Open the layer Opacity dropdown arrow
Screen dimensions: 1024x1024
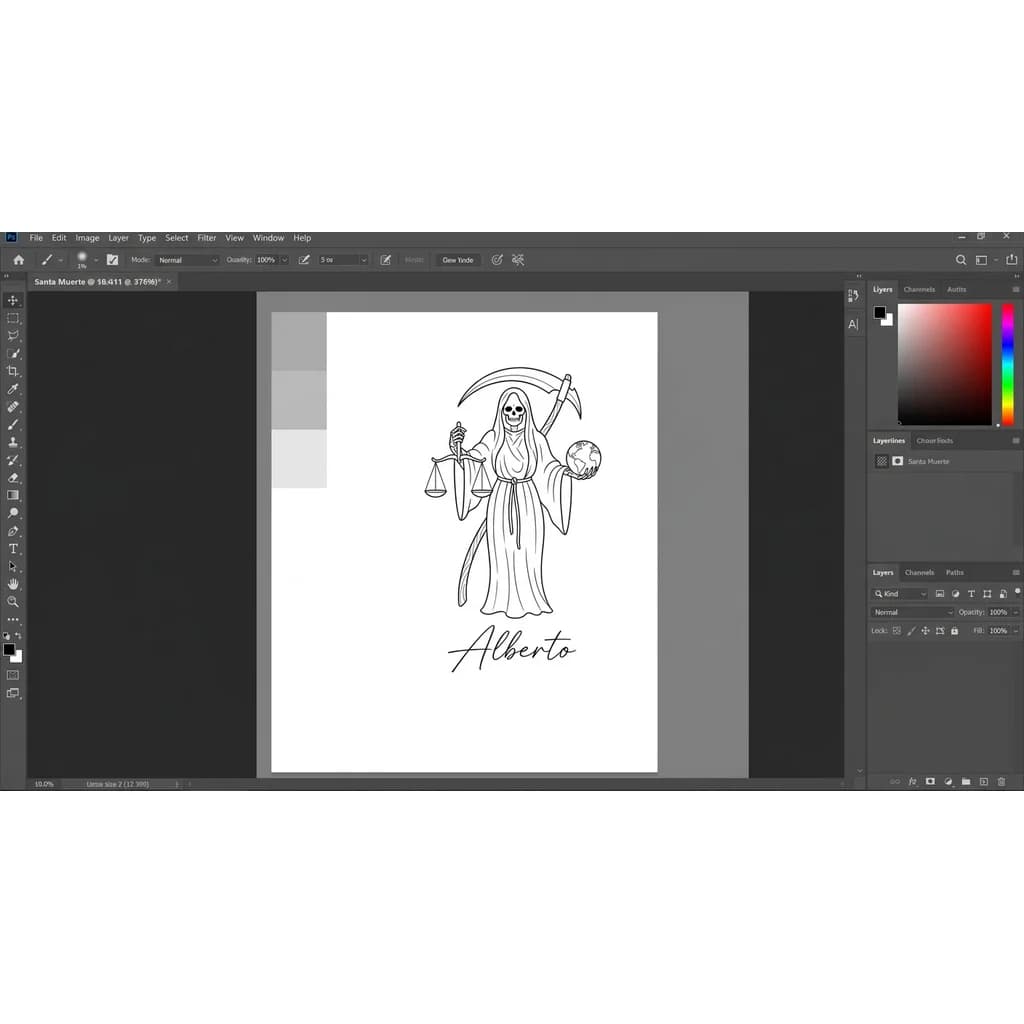[1016, 613]
